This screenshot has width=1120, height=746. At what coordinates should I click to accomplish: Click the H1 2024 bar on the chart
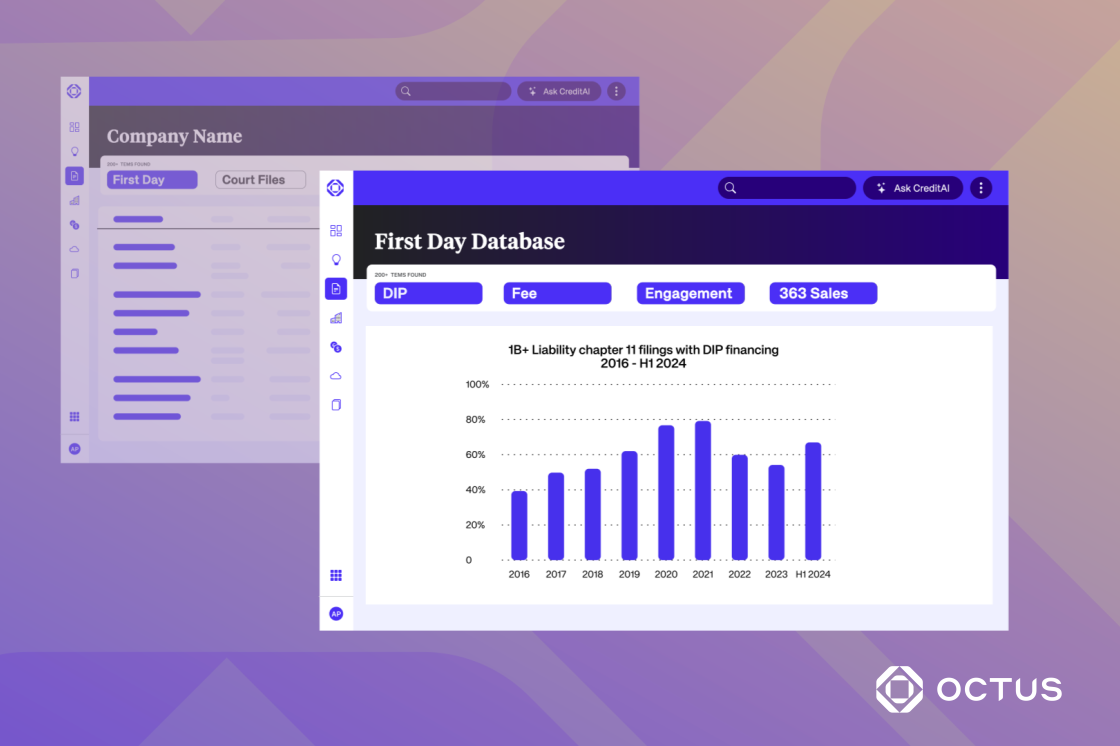(812, 500)
